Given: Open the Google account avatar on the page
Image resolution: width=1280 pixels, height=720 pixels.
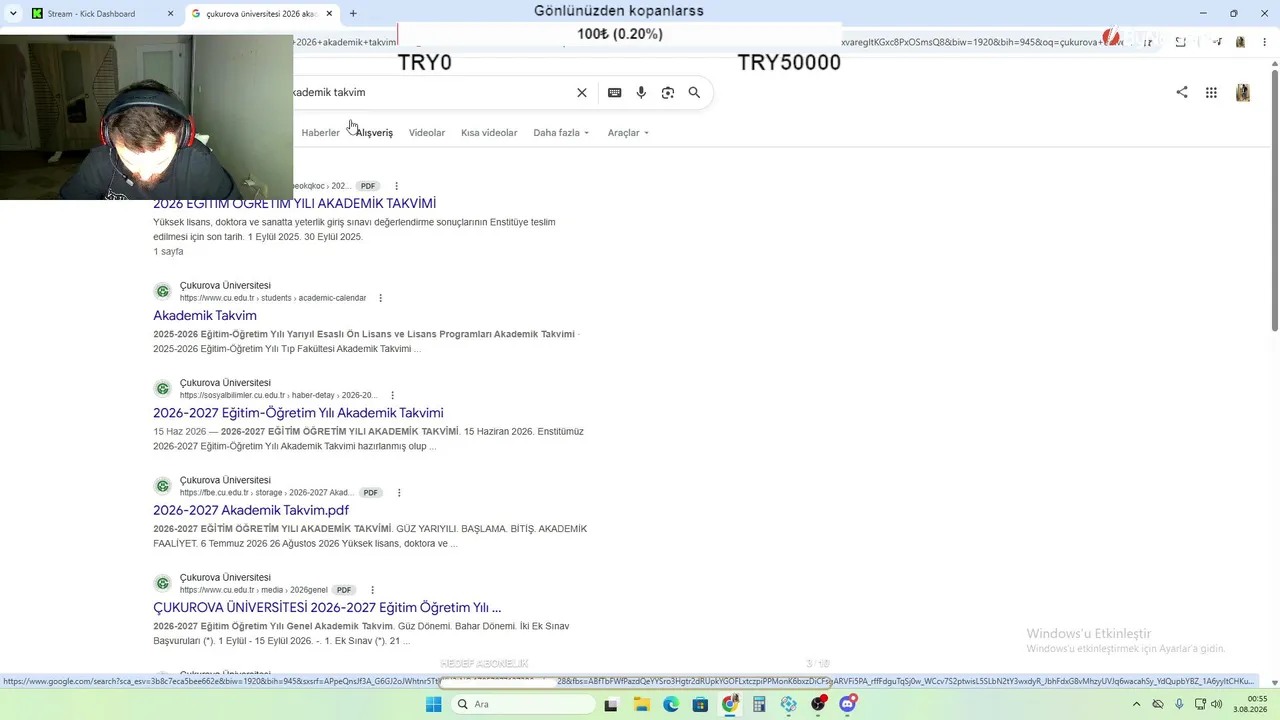Looking at the screenshot, I should pyautogui.click(x=1243, y=93).
